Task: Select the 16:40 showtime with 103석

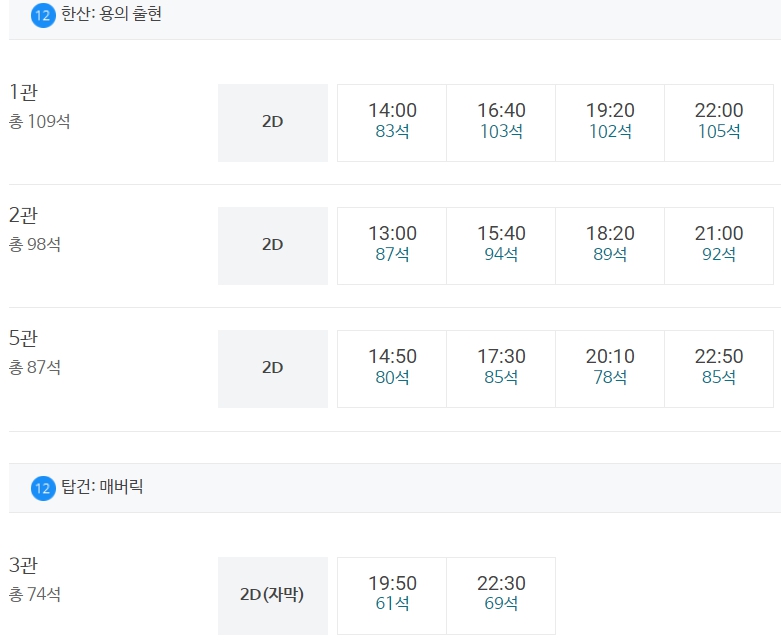Action: pyautogui.click(x=501, y=123)
